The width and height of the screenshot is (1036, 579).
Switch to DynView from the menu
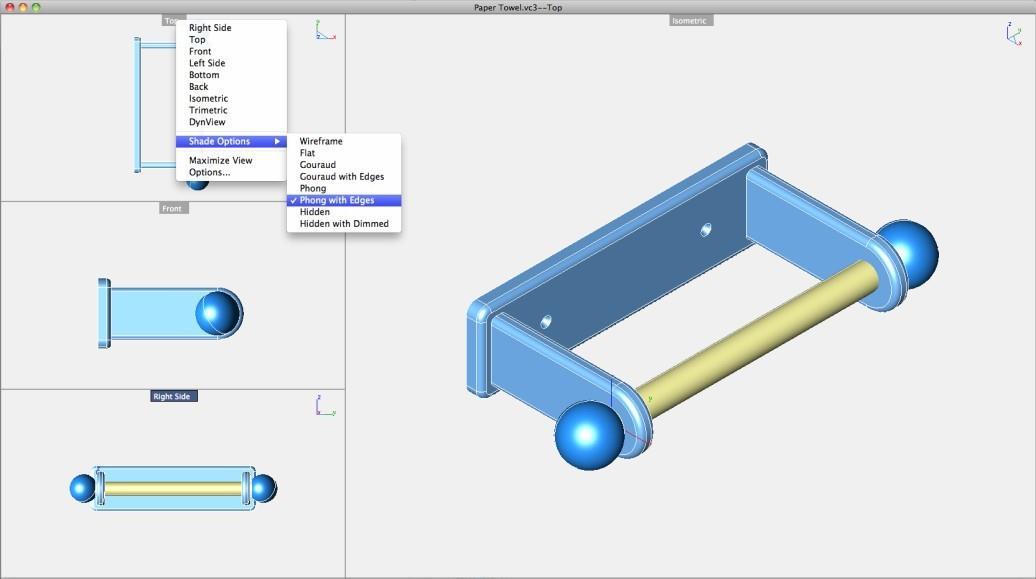(207, 122)
